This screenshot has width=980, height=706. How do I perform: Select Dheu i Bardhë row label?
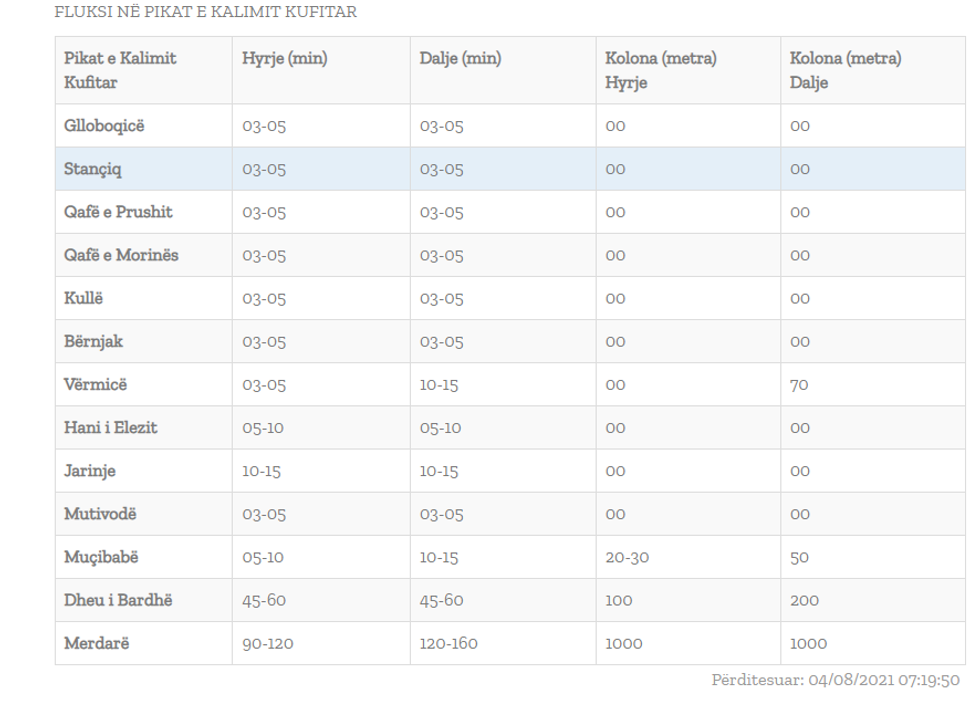click(112, 600)
